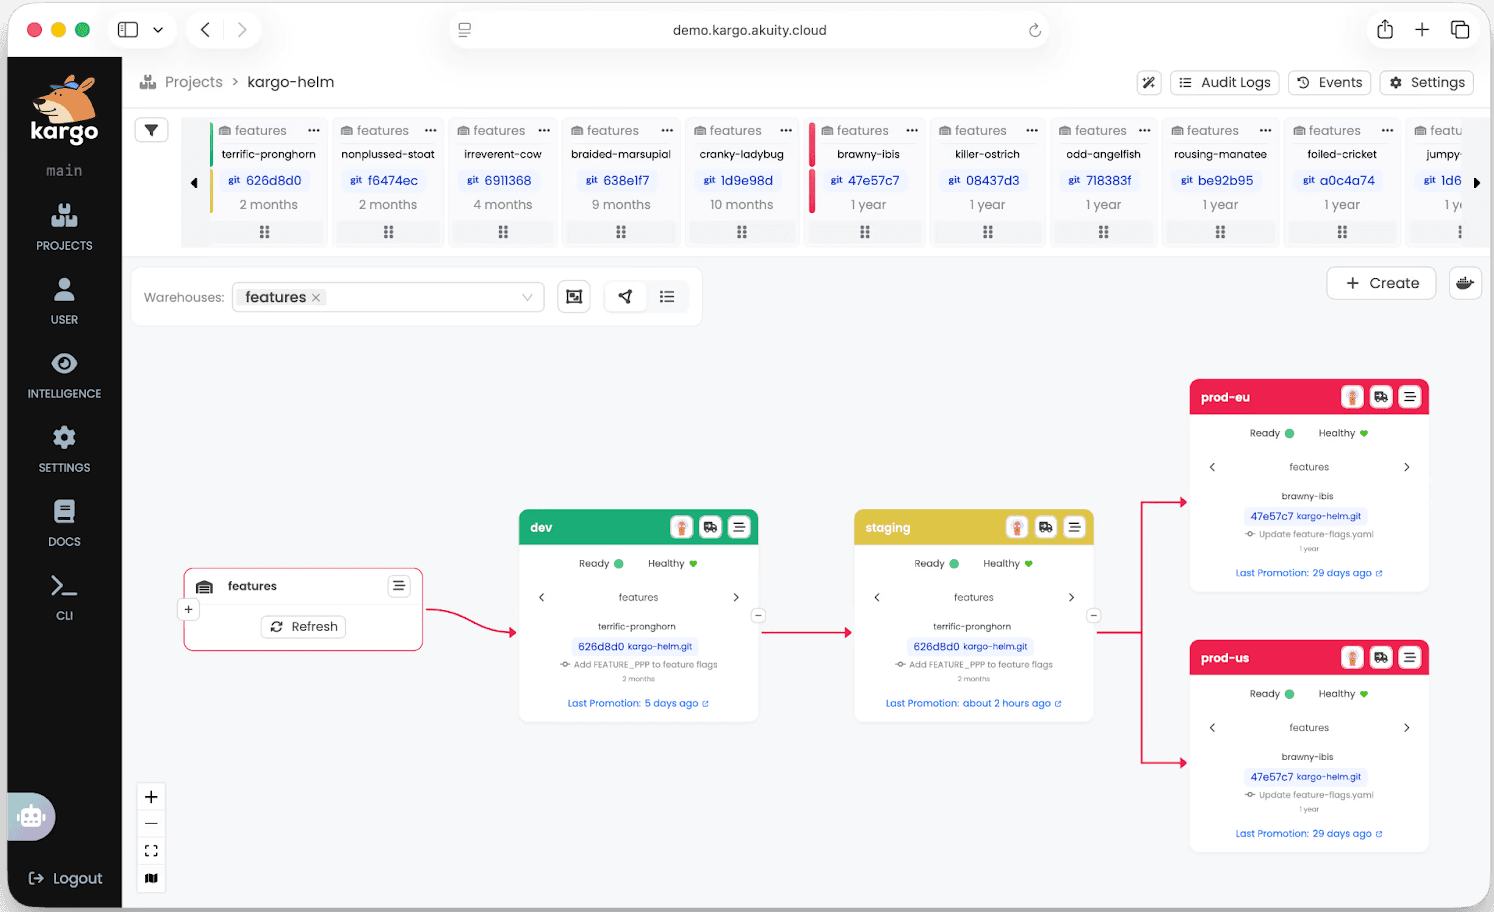Open the Audit Logs page
The height and width of the screenshot is (912, 1494).
pyautogui.click(x=1225, y=83)
